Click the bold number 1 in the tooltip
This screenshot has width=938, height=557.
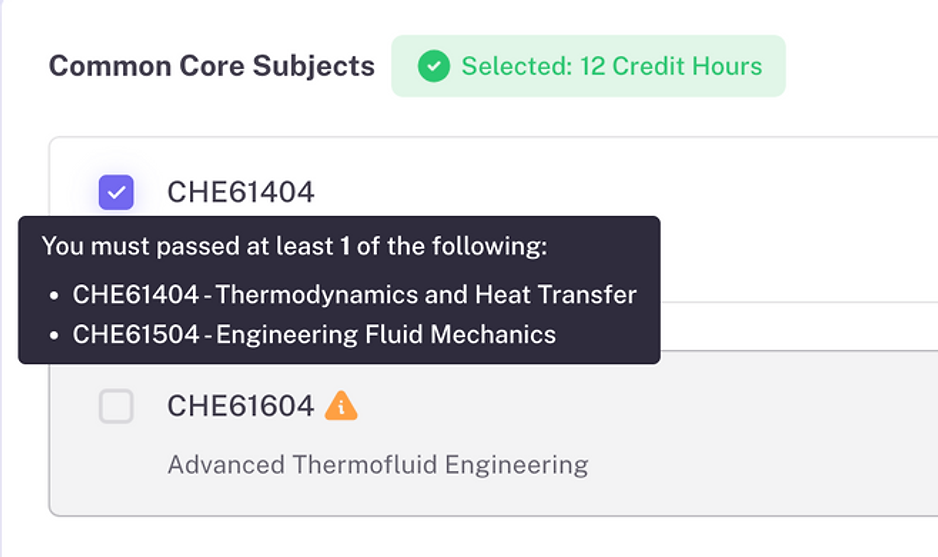pyautogui.click(x=345, y=247)
